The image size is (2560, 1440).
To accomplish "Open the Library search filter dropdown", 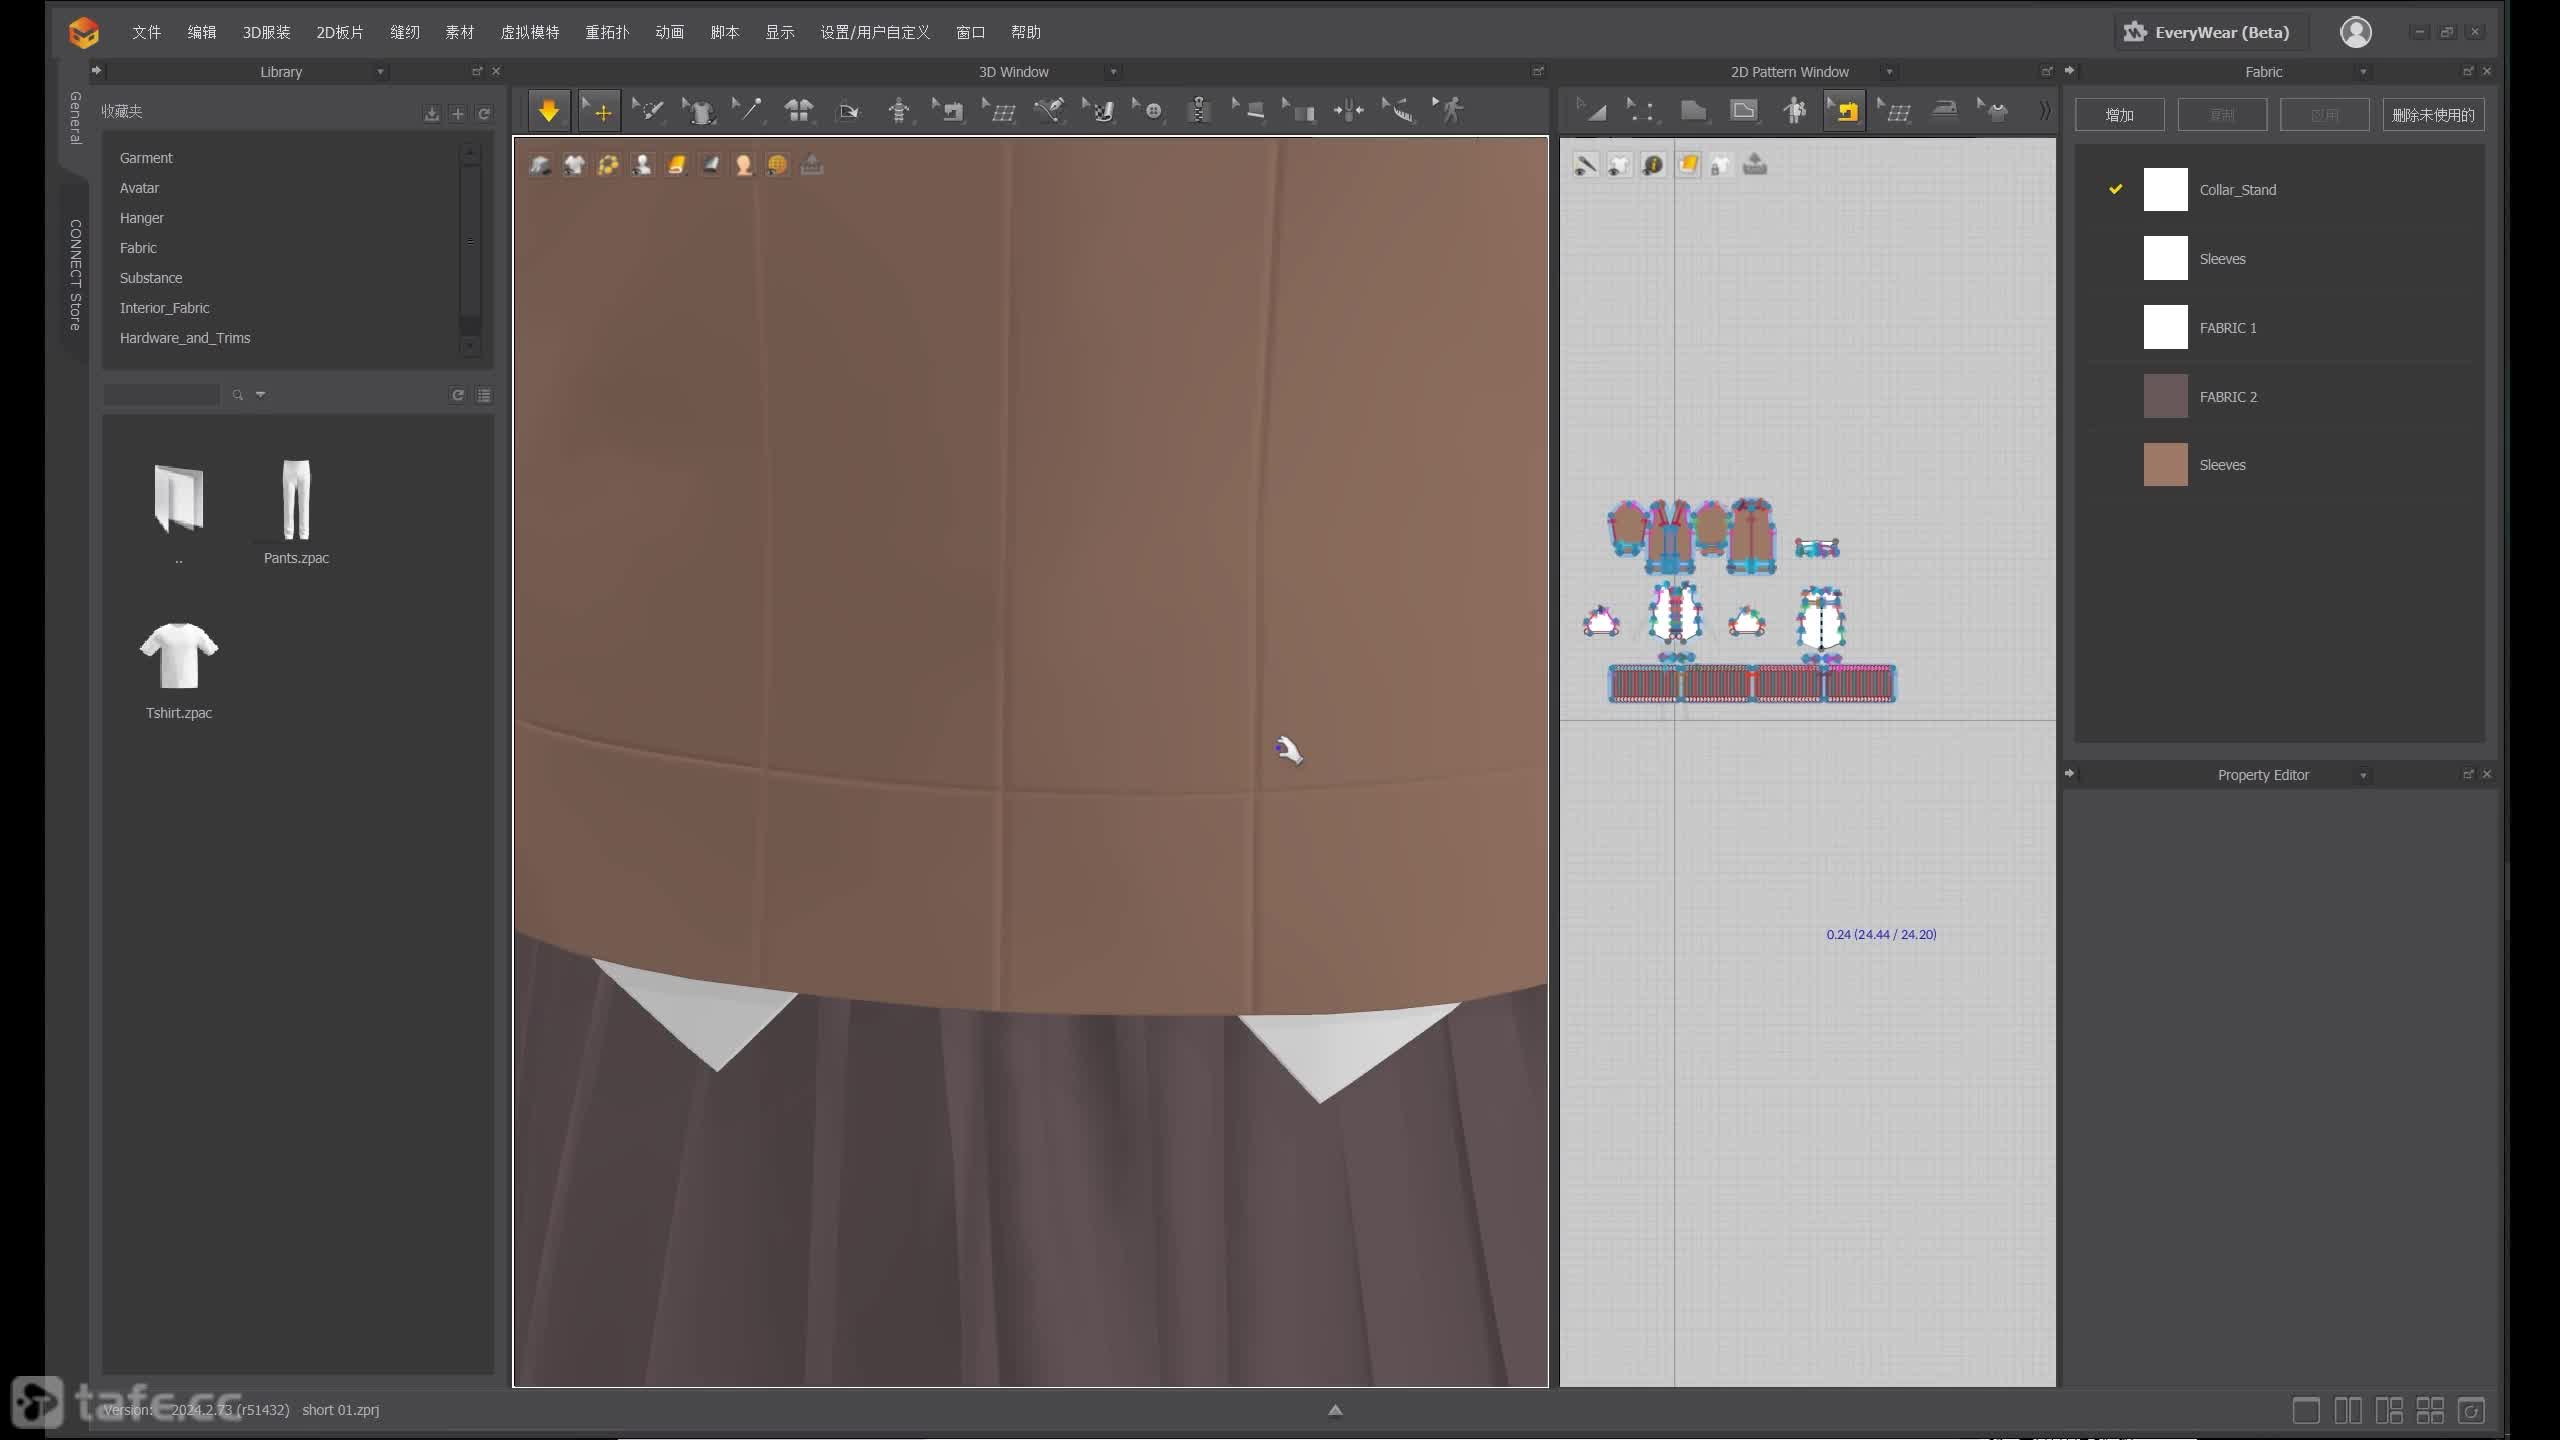I will pyautogui.click(x=261, y=394).
